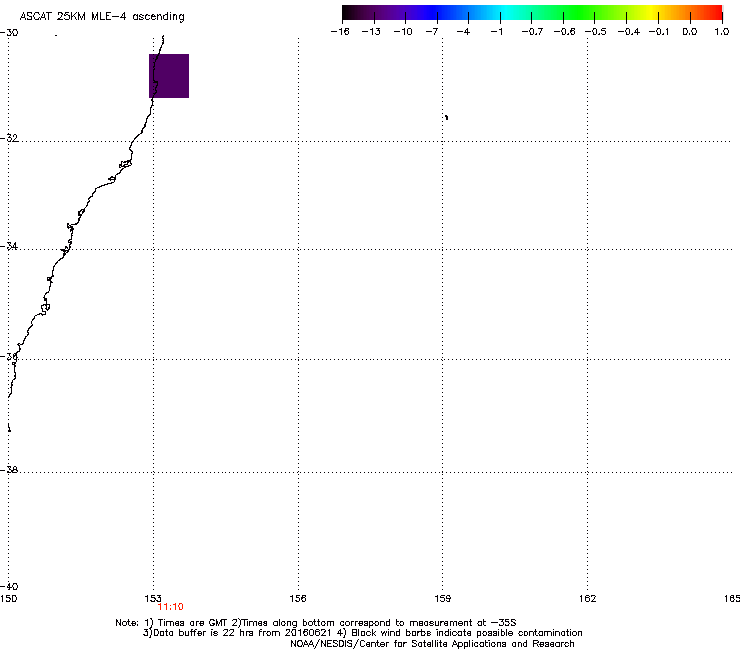
Task: Click the -0.7 label on color scale
Action: click(x=532, y=32)
